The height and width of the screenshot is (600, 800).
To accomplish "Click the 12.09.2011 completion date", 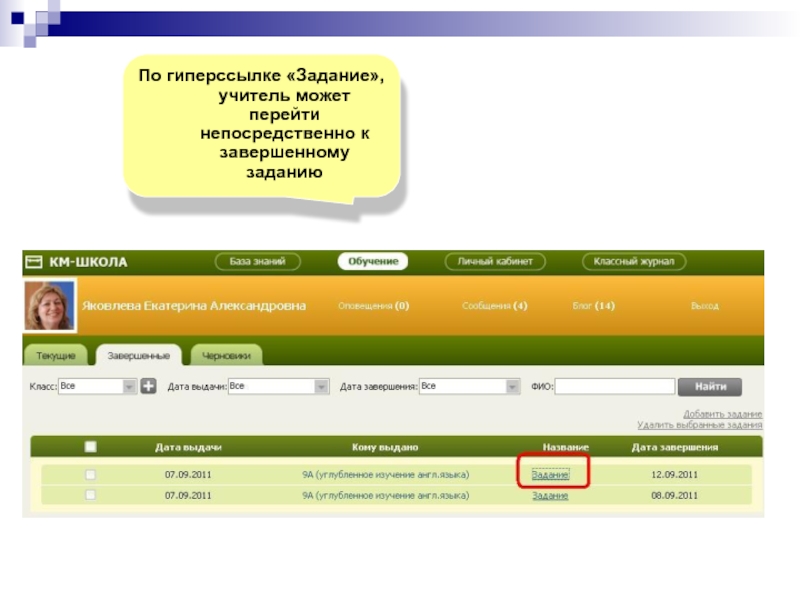I will pyautogui.click(x=674, y=474).
